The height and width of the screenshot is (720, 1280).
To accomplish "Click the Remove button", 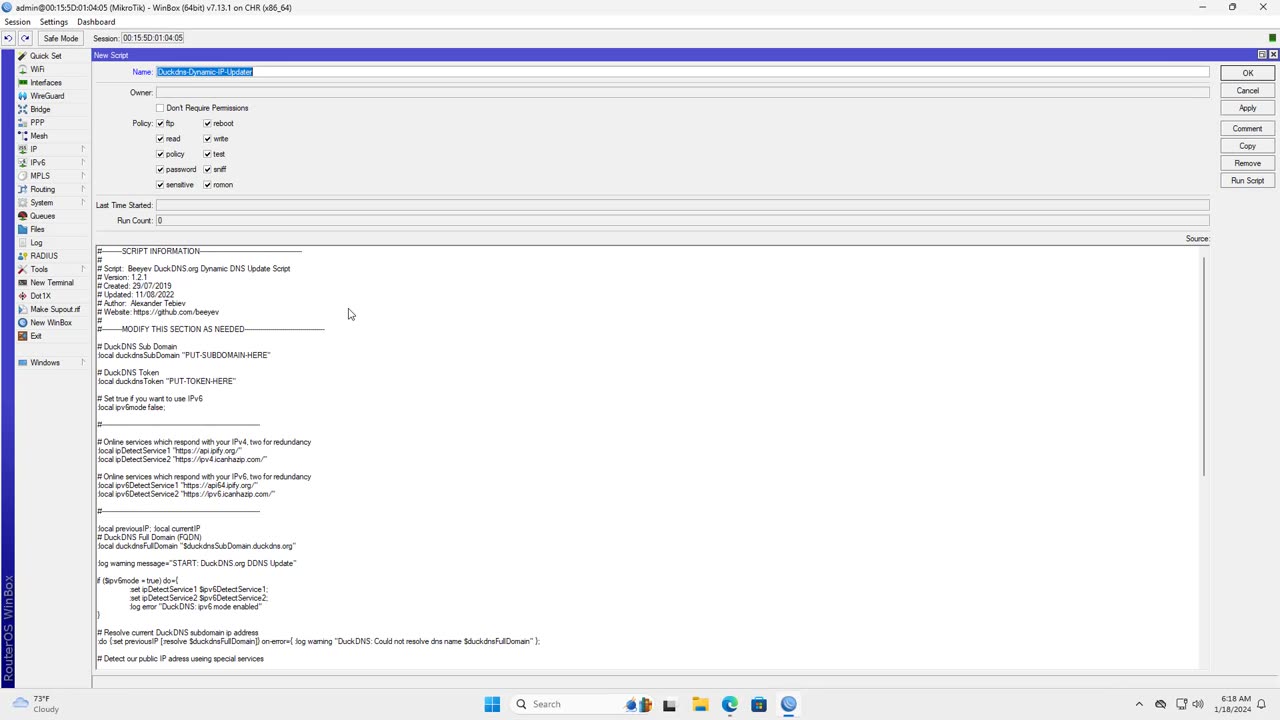I will [x=1247, y=163].
